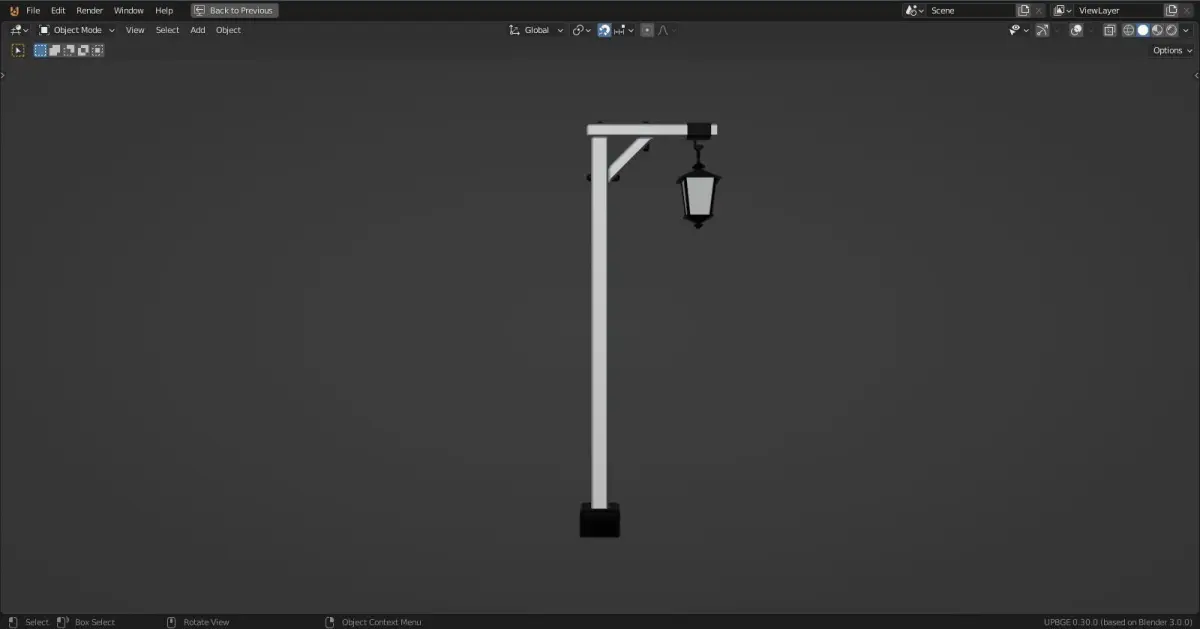Expand the right sidebar arrow
1200x629 pixels.
click(x=1196, y=74)
